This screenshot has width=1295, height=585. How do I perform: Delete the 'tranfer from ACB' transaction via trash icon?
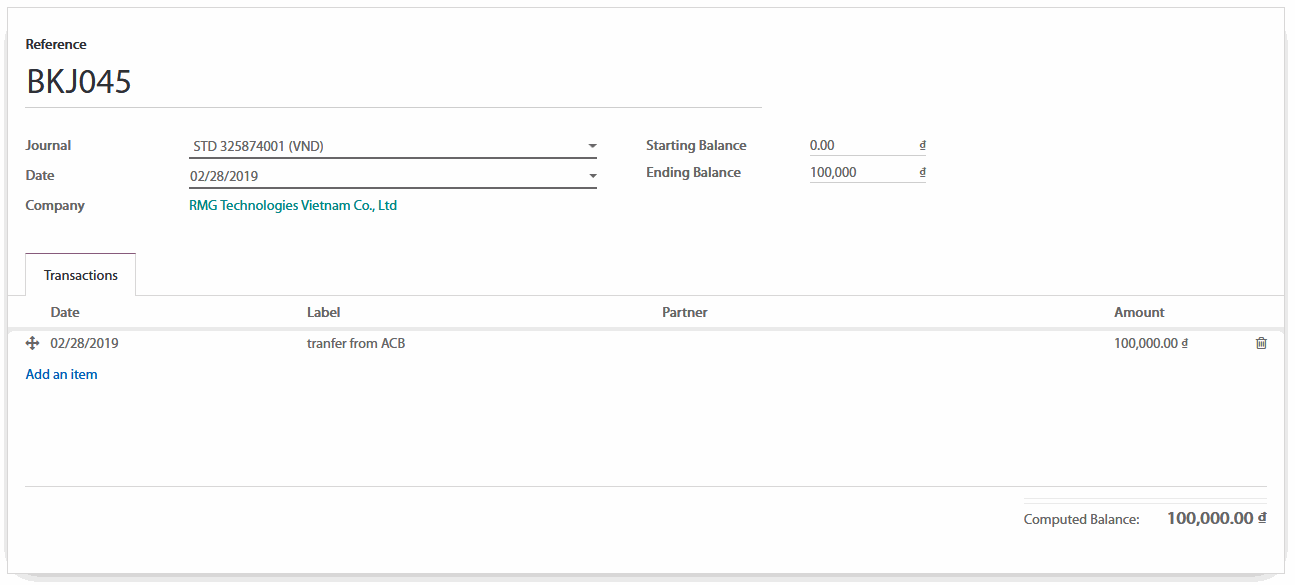1260,343
